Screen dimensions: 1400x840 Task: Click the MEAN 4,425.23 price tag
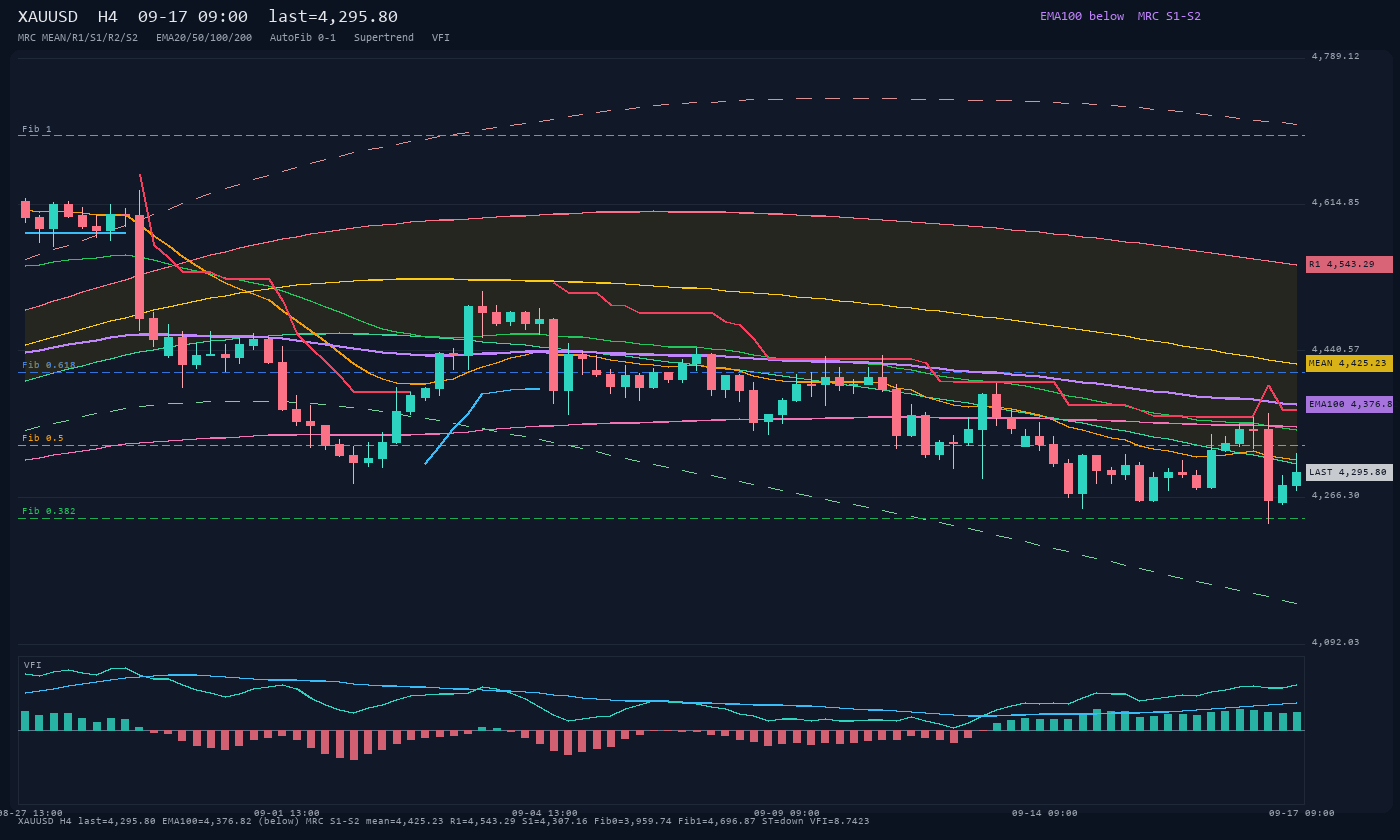point(1349,363)
